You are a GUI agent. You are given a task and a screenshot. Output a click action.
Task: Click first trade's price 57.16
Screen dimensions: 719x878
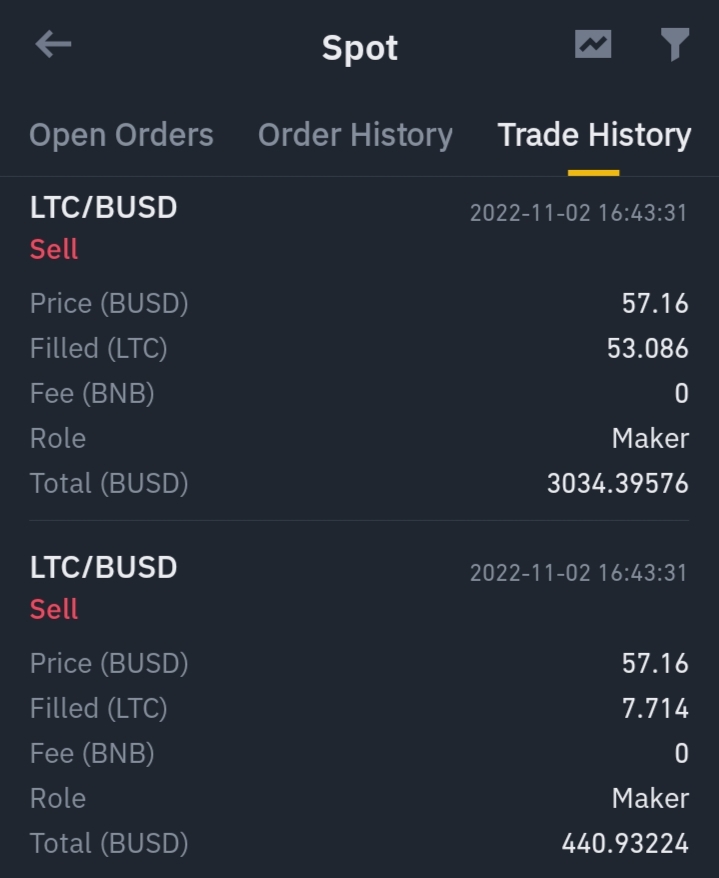[655, 303]
